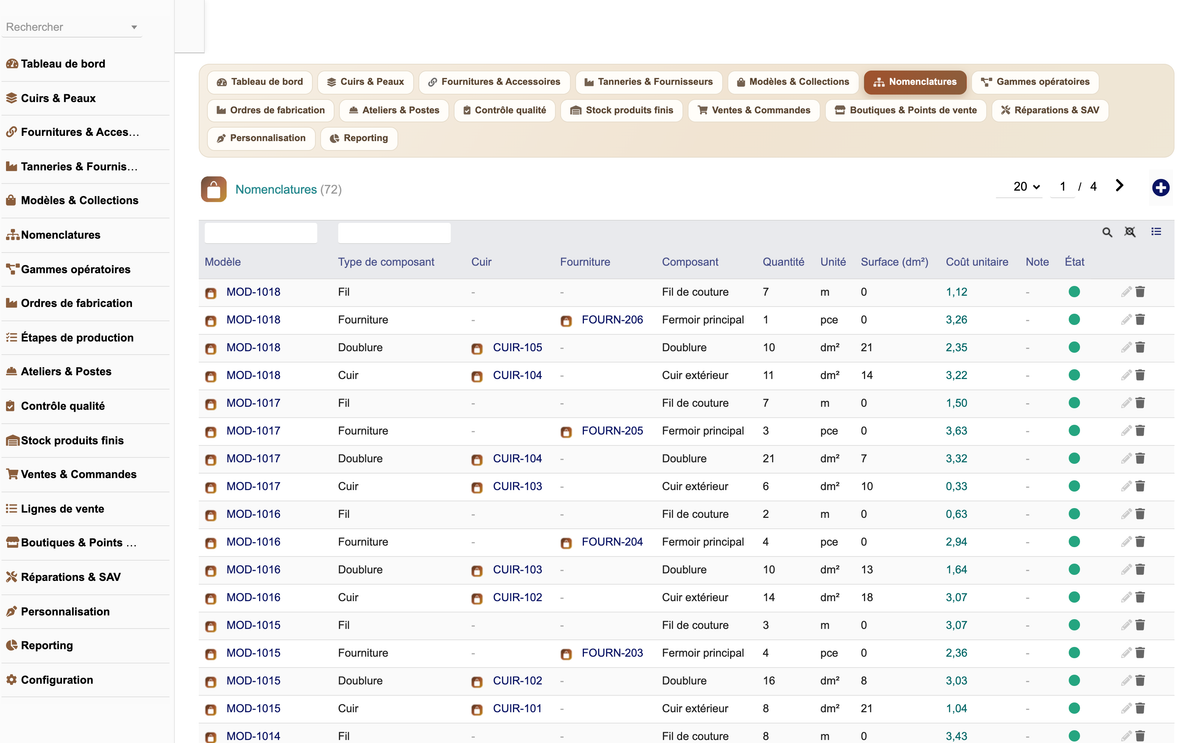This screenshot has width=1200, height=743.
Task: Click the page number field
Action: pyautogui.click(x=1063, y=187)
